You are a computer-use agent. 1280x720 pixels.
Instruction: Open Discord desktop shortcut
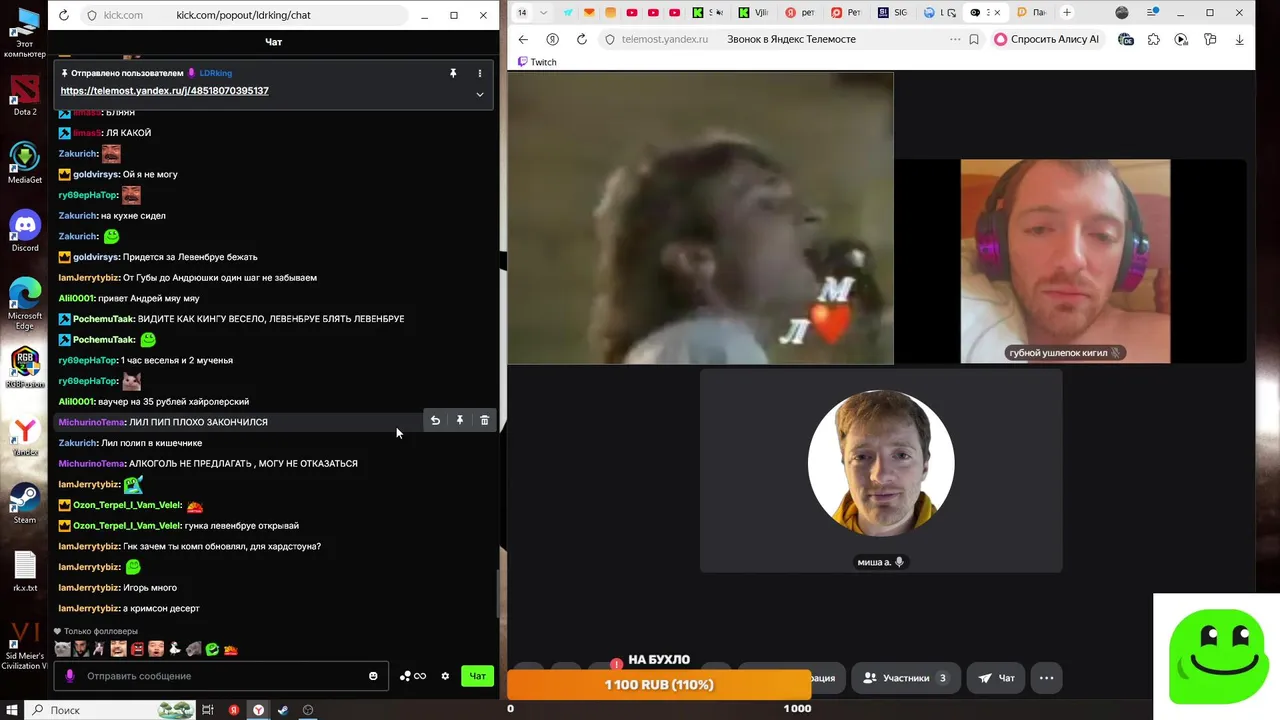[25, 231]
